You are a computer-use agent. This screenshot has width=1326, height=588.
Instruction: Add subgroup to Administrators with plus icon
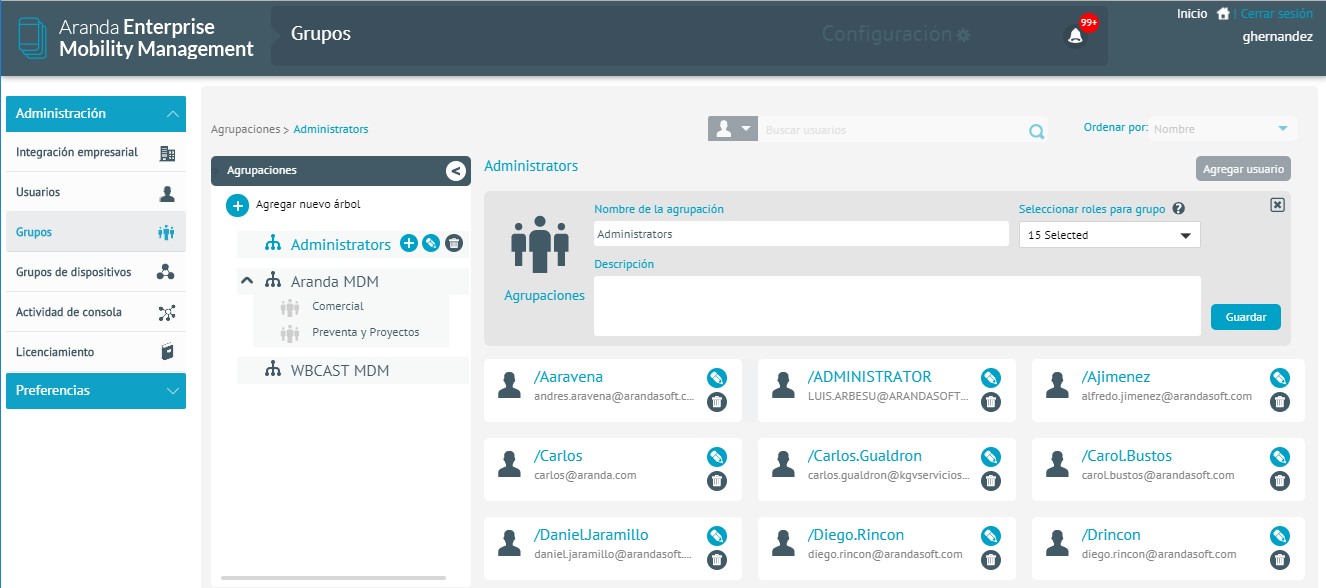click(x=408, y=243)
